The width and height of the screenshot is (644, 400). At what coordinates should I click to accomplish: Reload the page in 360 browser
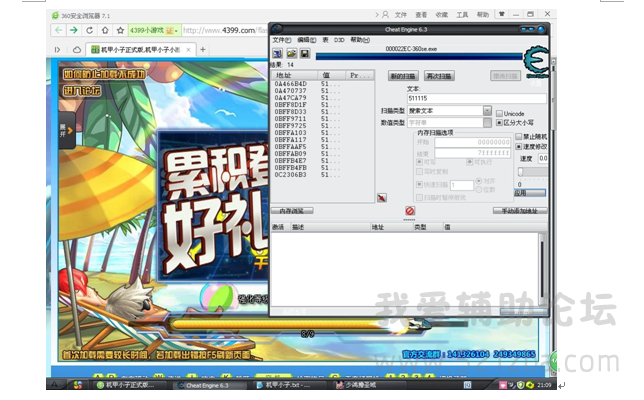(x=90, y=30)
